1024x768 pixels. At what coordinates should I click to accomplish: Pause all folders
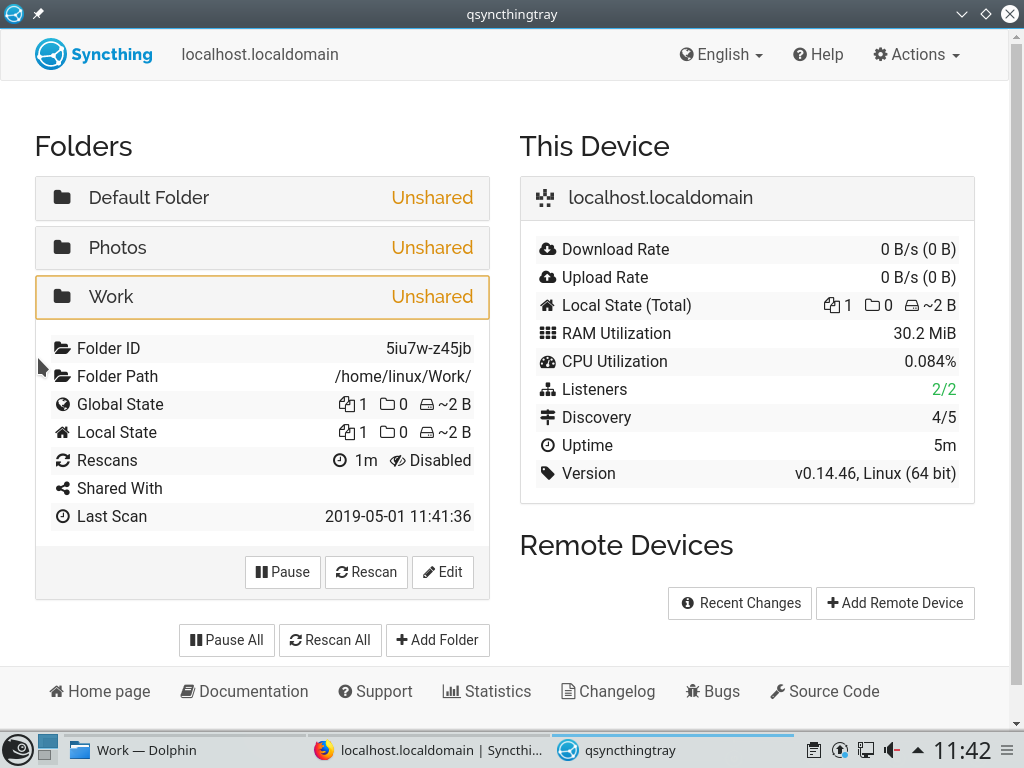[x=226, y=640]
